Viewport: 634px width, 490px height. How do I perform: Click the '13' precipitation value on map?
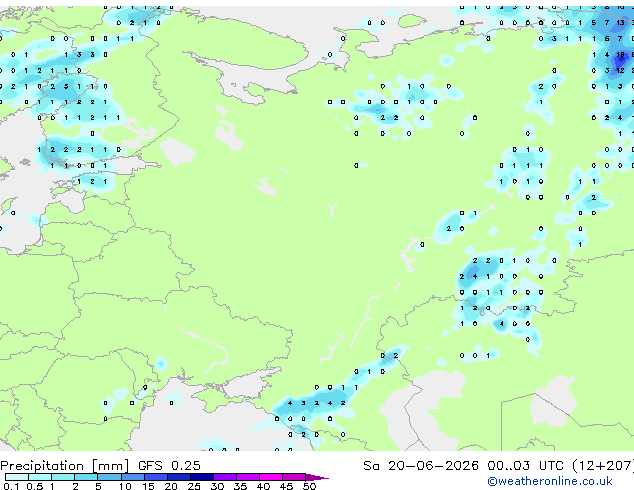(x=620, y=23)
